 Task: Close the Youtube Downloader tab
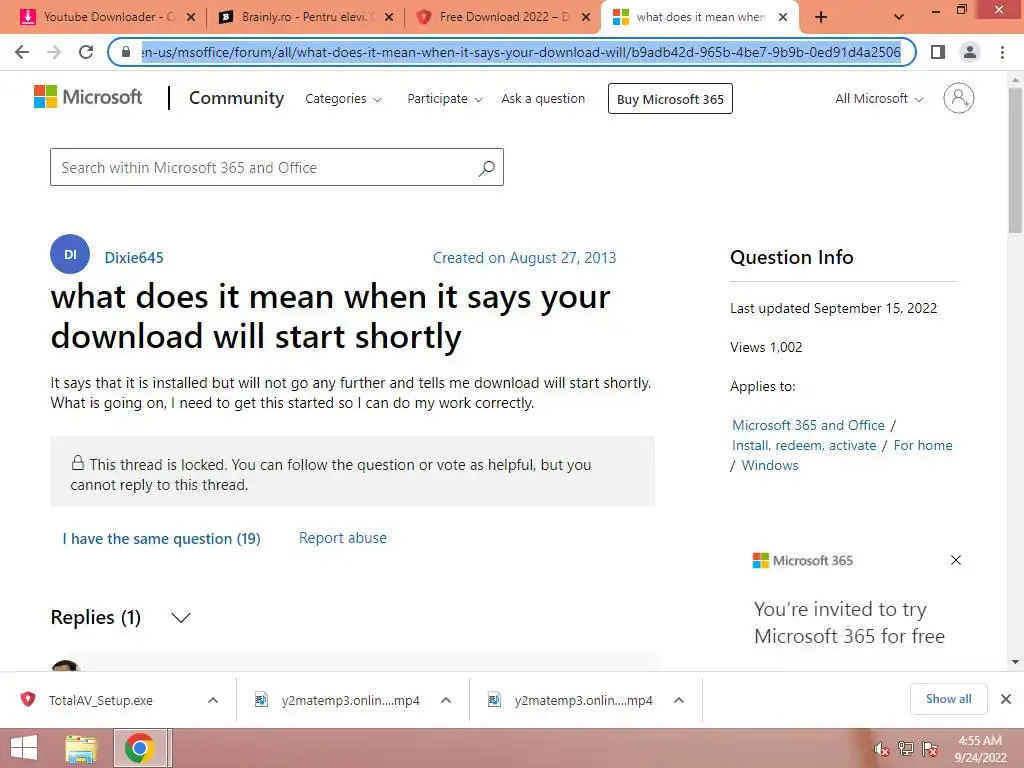pyautogui.click(x=191, y=18)
